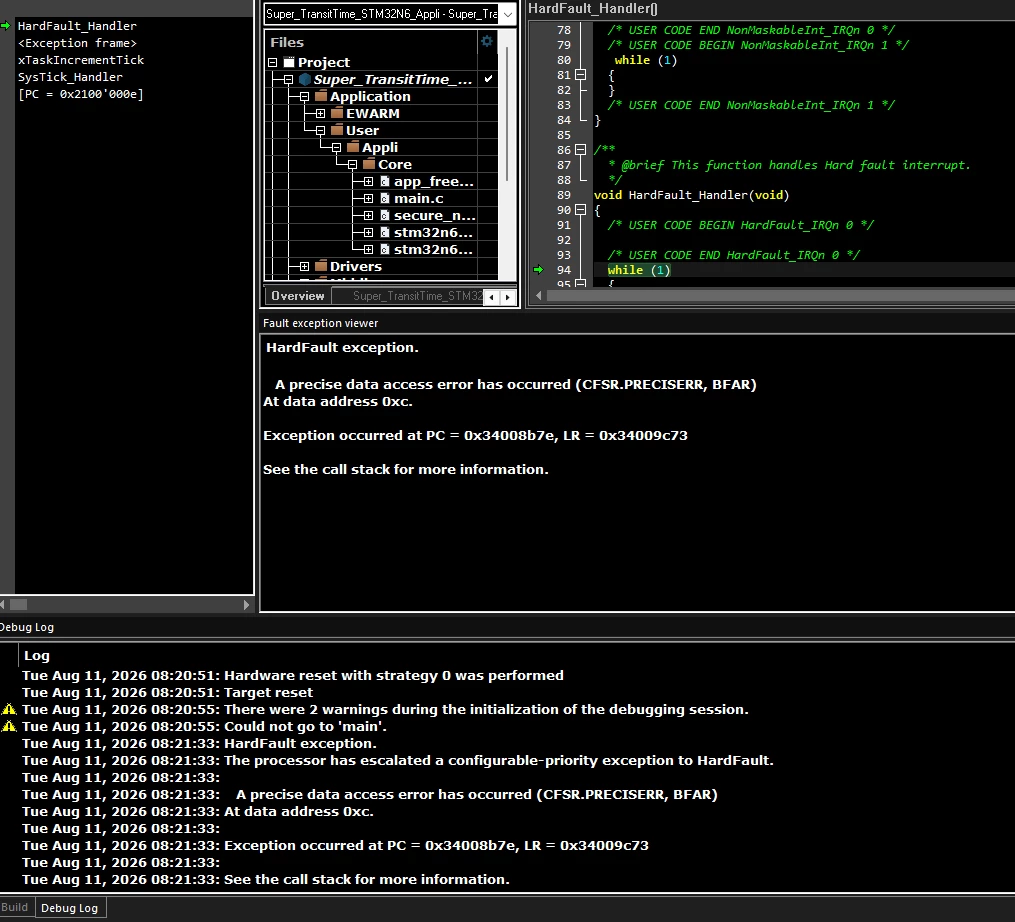Screen dimensions: 1015x922
Task: Click the User folder icon
Action: 337,130
